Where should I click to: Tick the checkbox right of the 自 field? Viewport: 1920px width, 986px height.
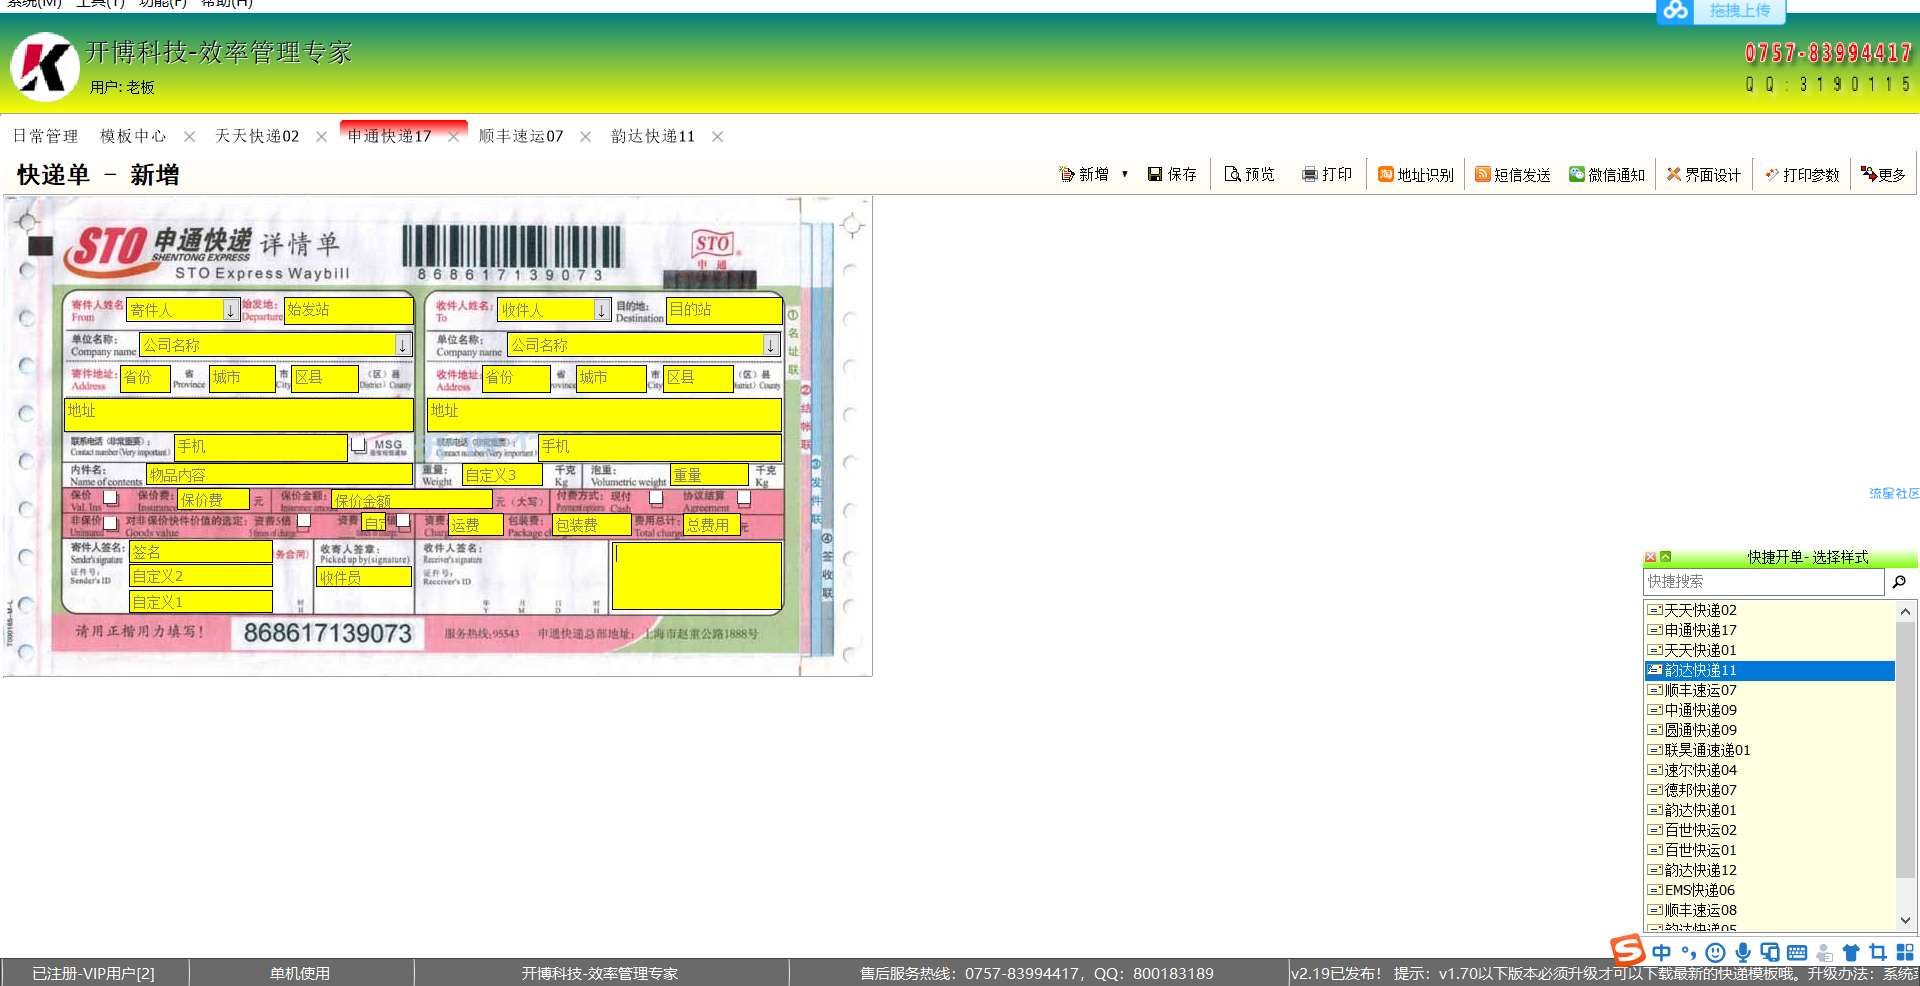coord(403,521)
